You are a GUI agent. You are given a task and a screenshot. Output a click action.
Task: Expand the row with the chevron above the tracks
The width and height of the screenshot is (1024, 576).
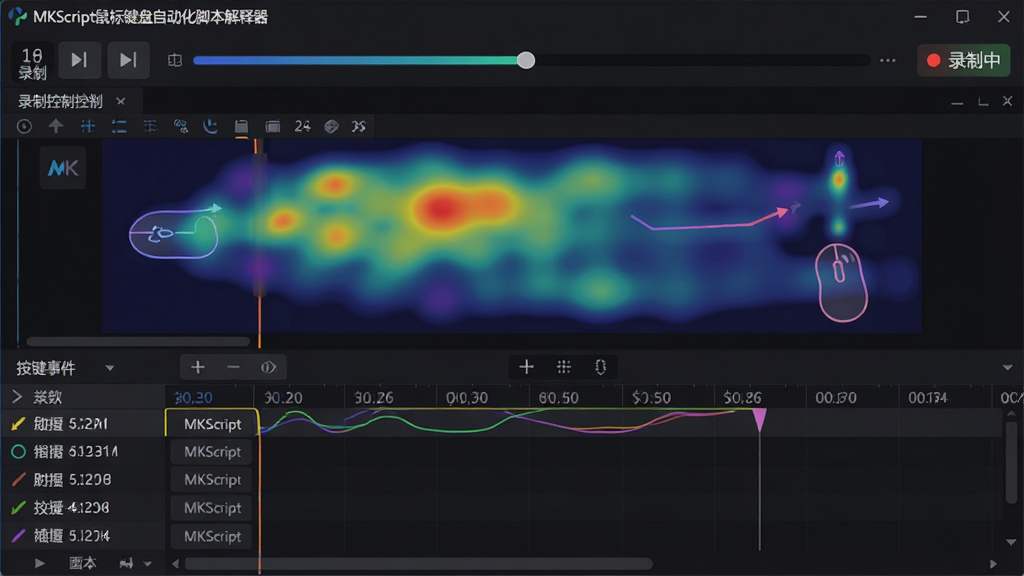coord(17,396)
